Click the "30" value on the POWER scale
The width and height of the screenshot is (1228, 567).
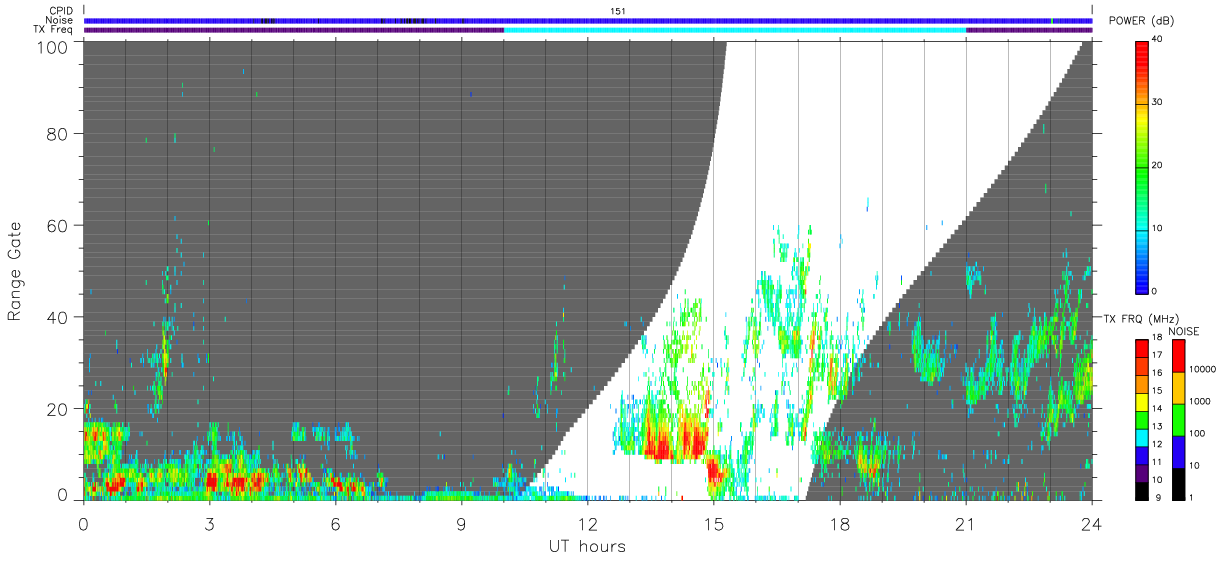tap(1158, 103)
